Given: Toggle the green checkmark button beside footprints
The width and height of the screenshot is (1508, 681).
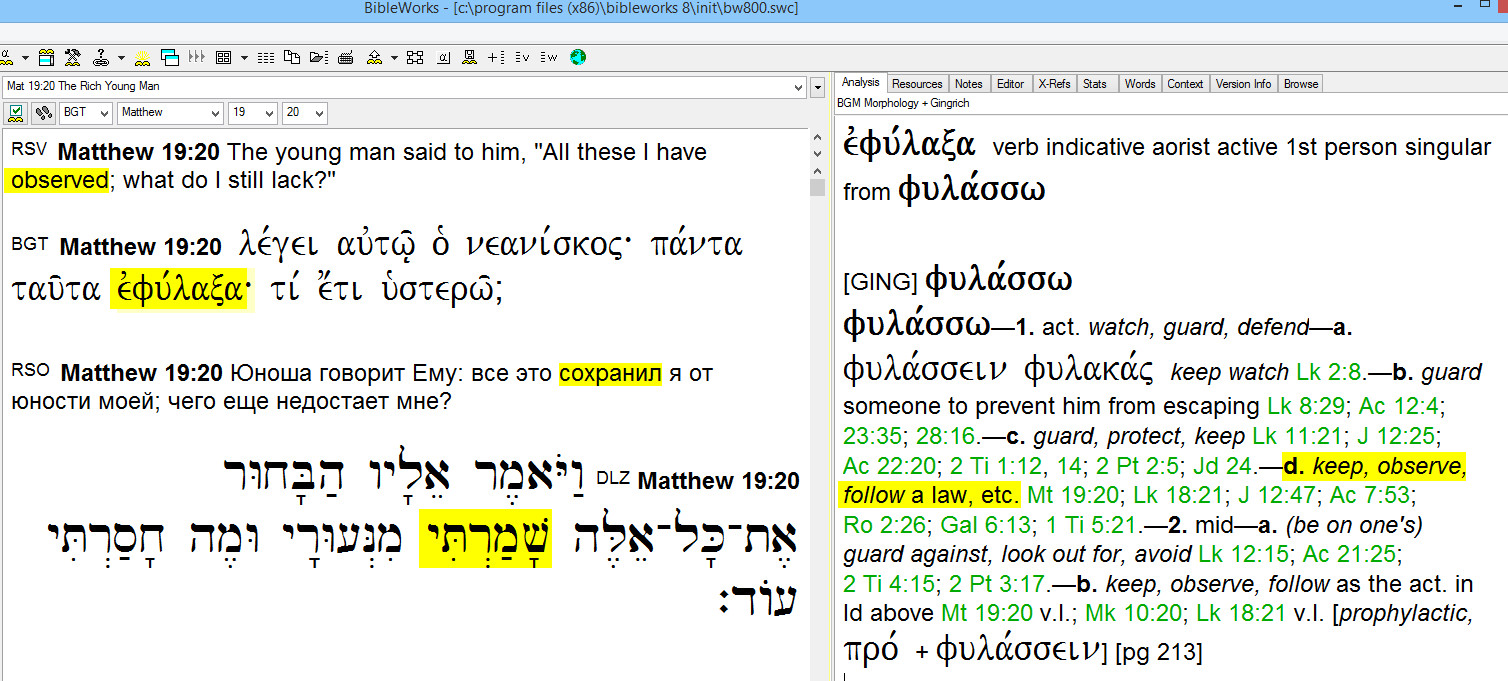Looking at the screenshot, I should coord(16,113).
